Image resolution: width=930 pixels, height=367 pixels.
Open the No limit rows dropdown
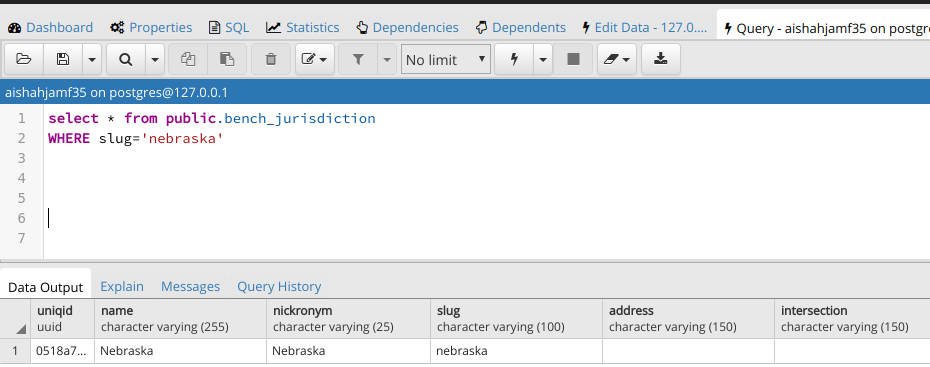(x=446, y=59)
